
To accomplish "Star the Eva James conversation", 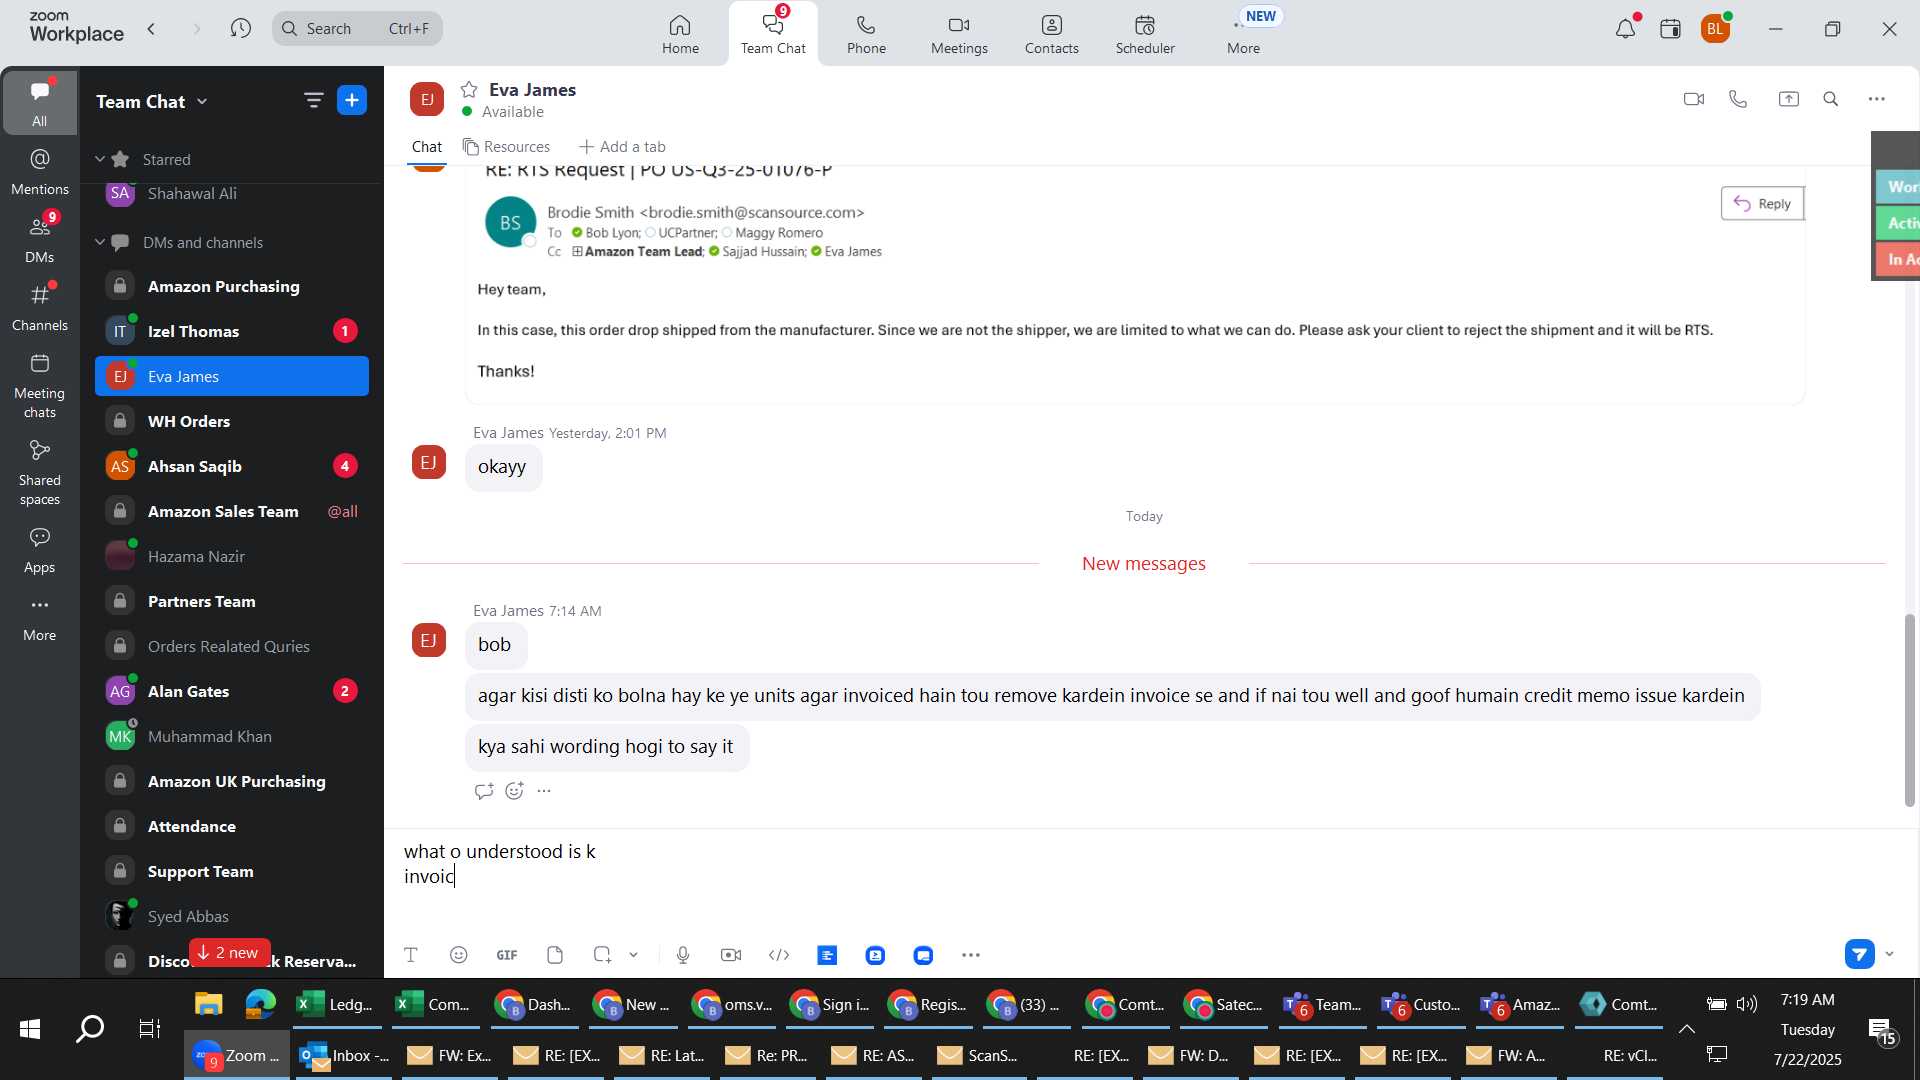I will click(x=469, y=89).
